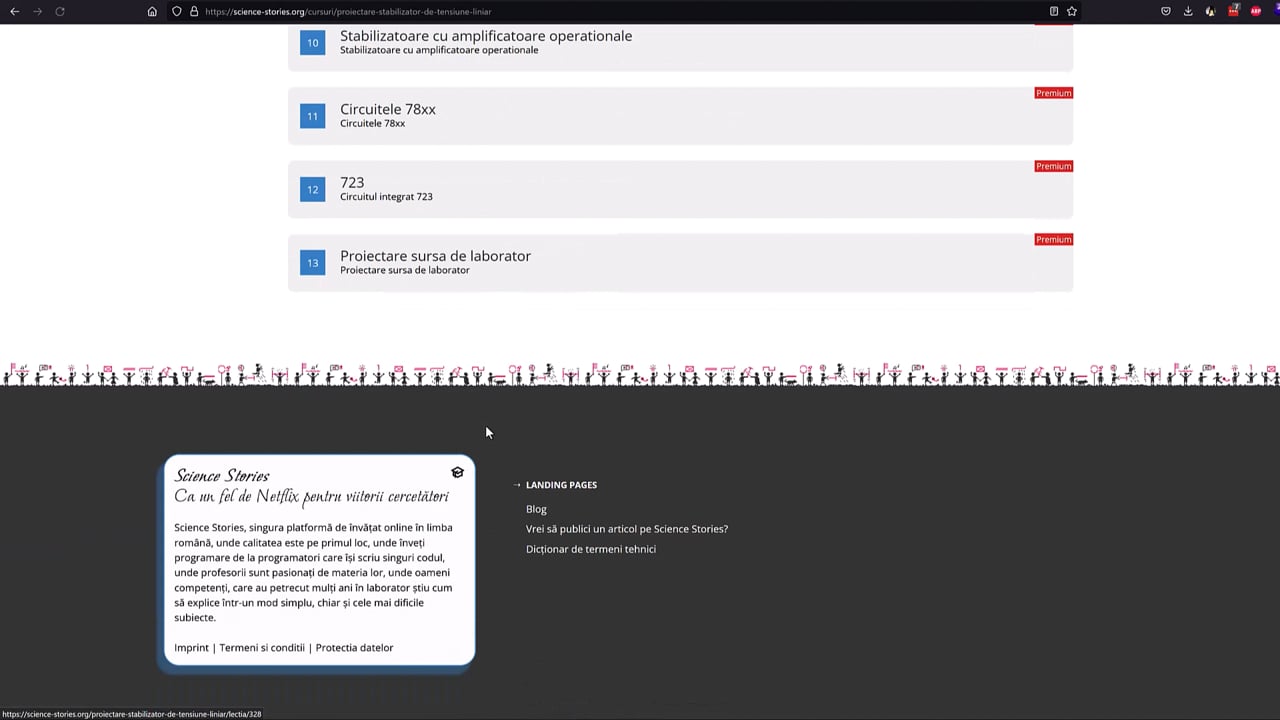Viewport: 1280px width, 720px height.
Task: Open the browser downloads panel
Action: 1188,11
